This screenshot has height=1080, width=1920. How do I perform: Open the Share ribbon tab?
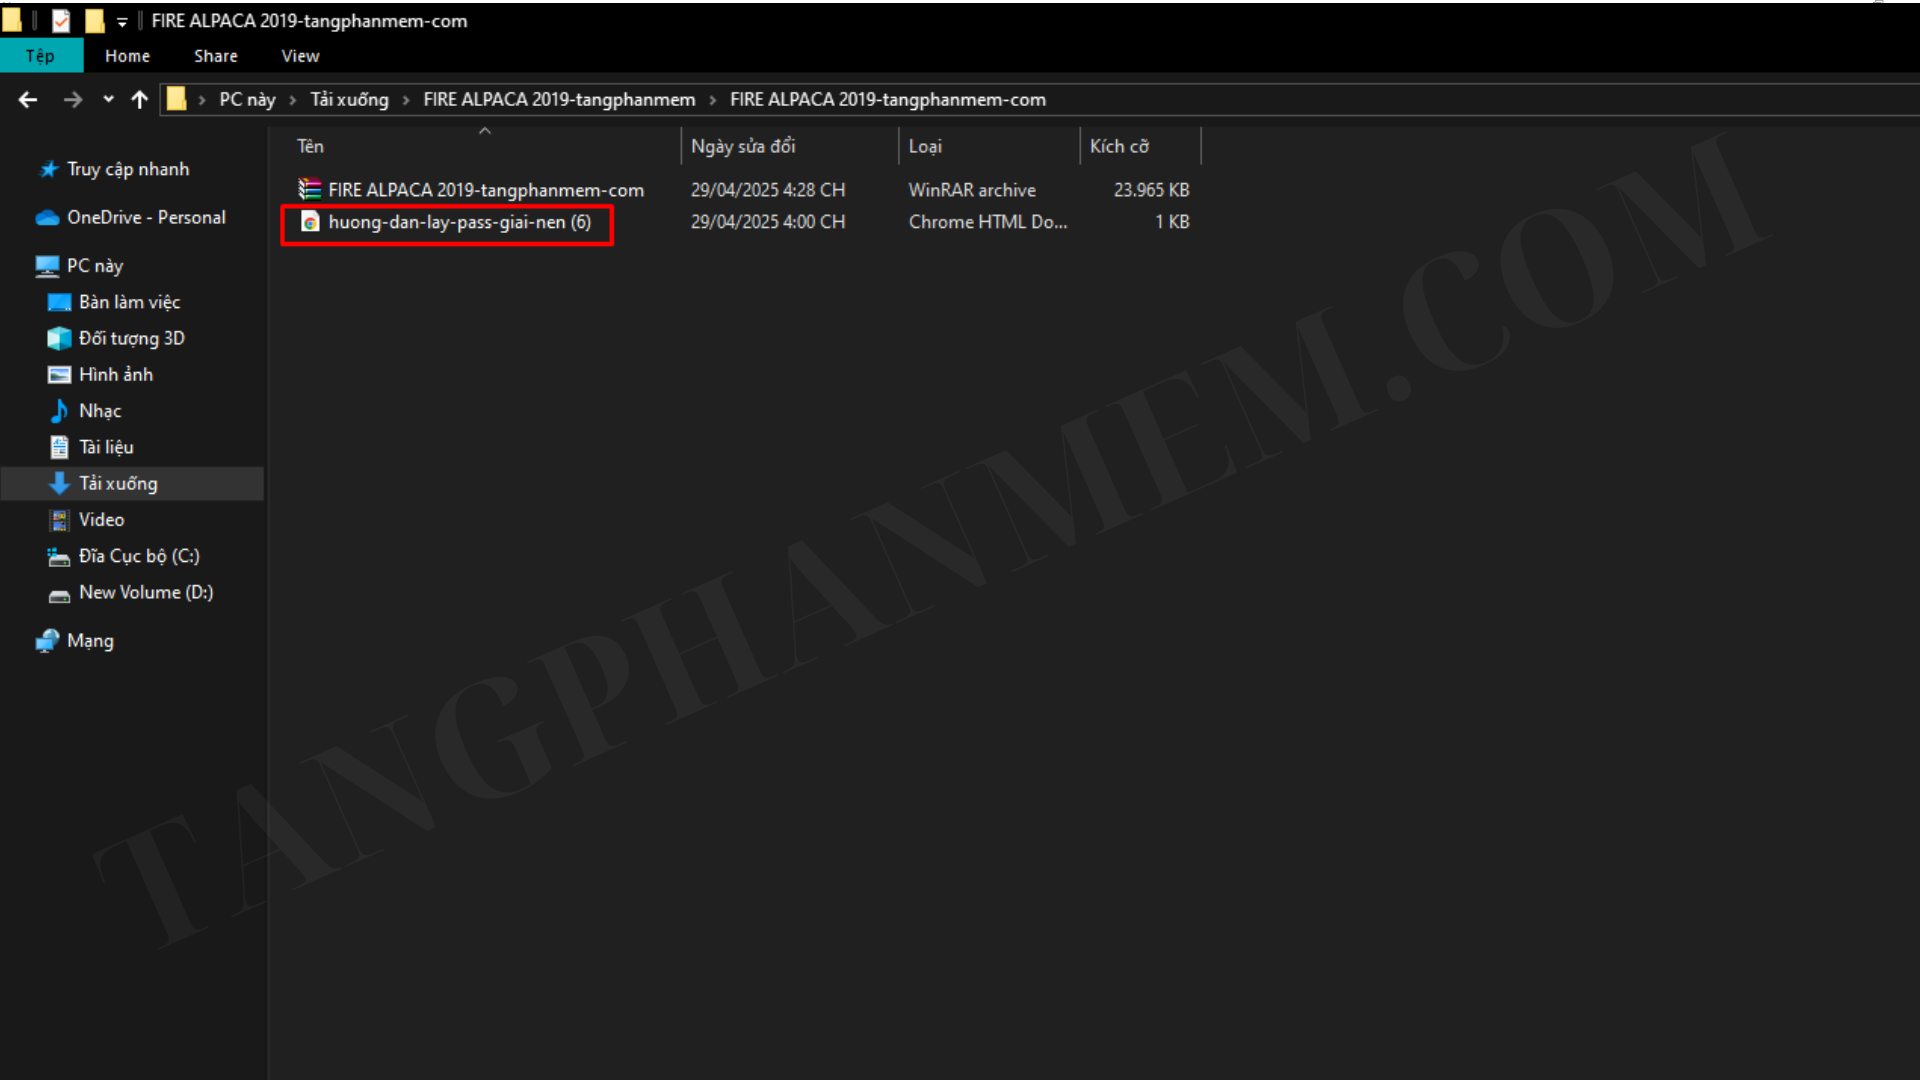(x=215, y=56)
